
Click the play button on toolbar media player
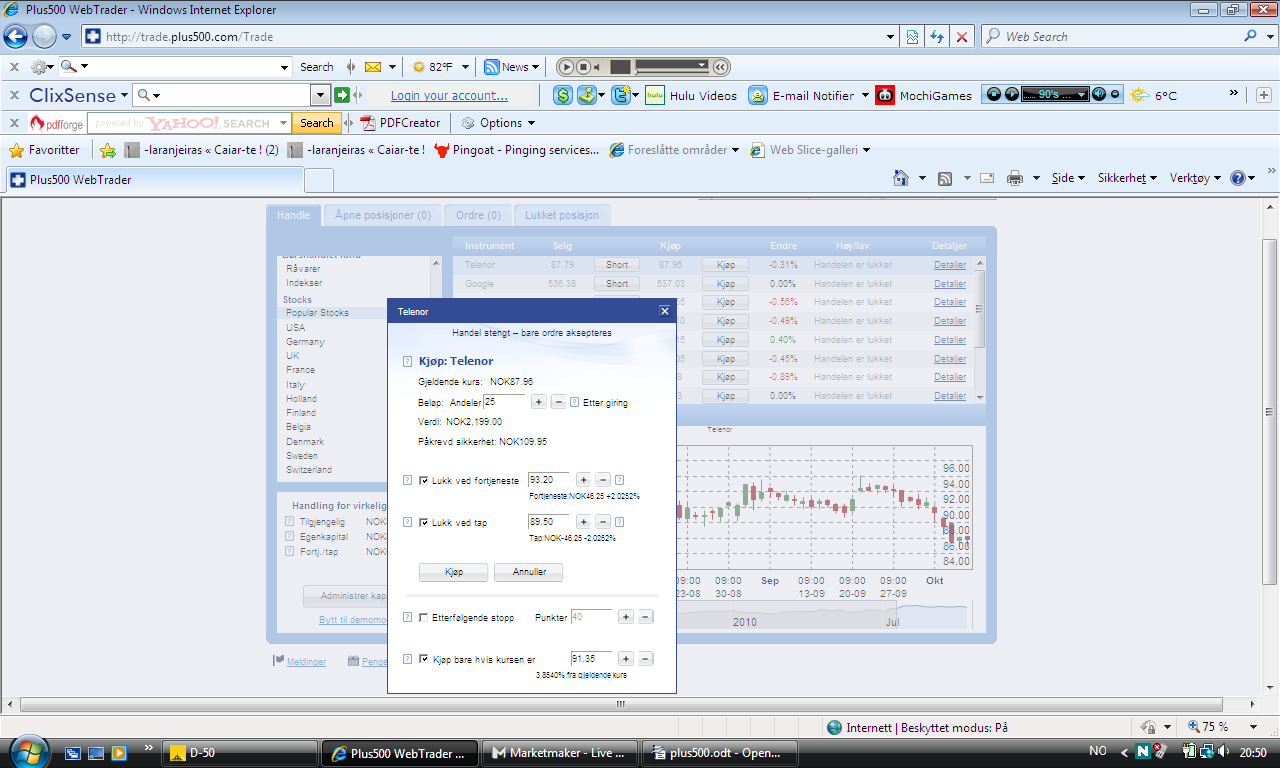566,67
